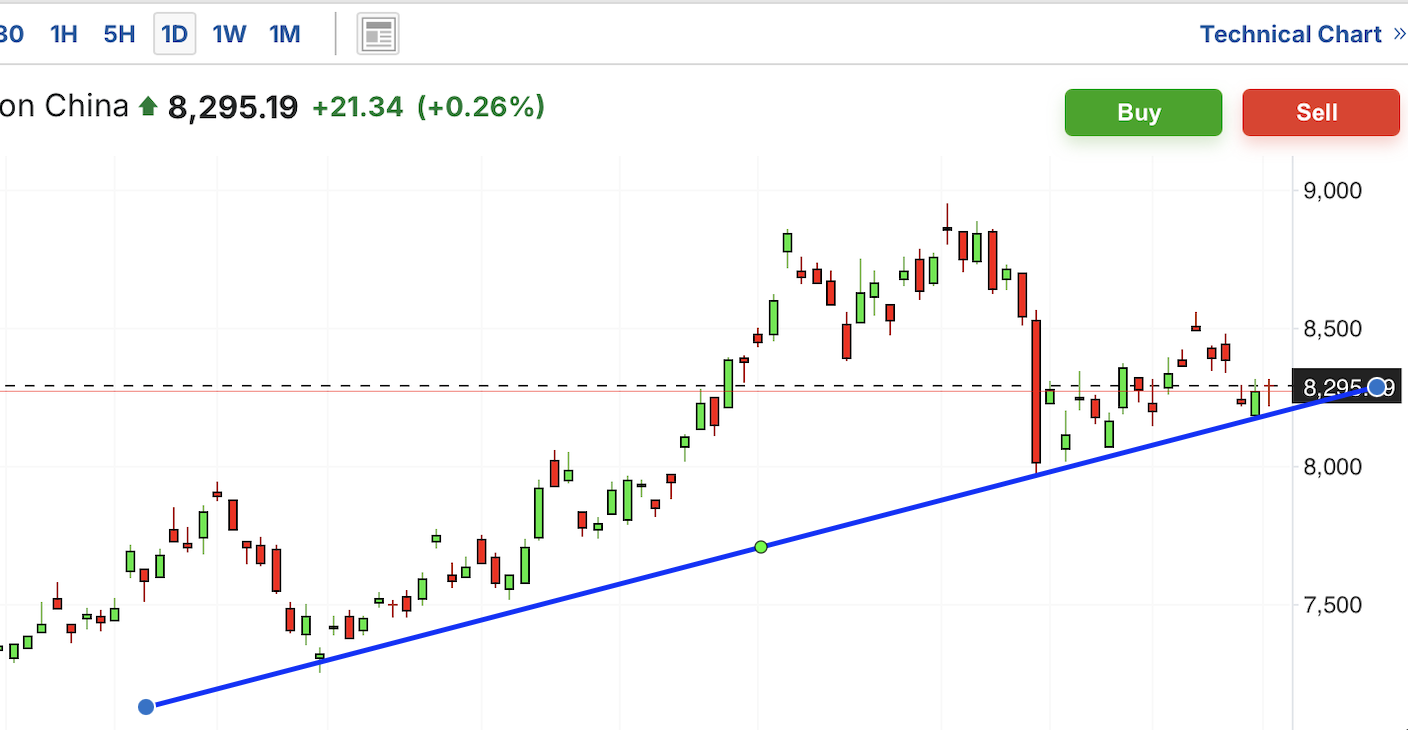Click the 8,295.19 price in header

coord(233,107)
